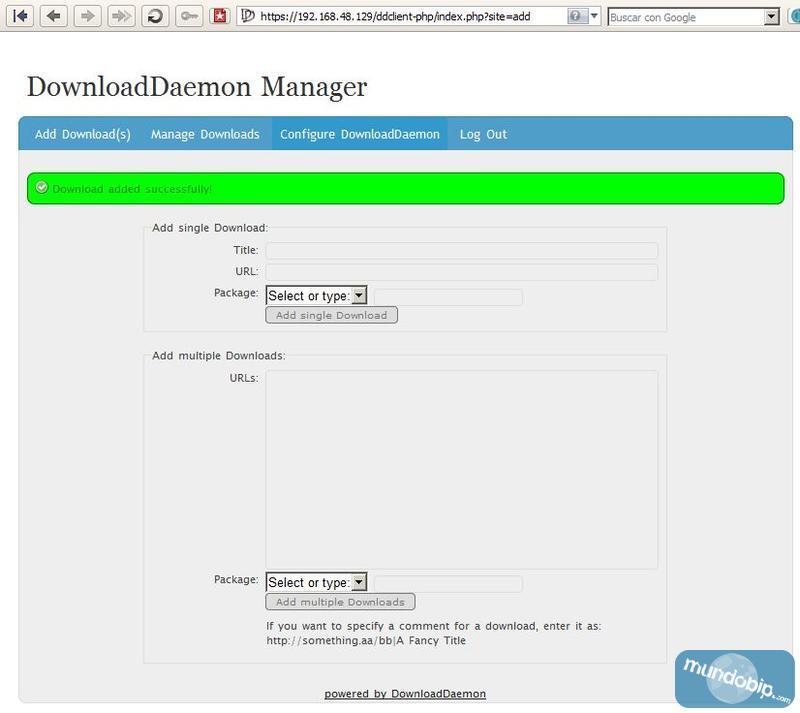Viewport: 800px width, 713px height.
Task: Reload the page with the refresh icon
Action: 155,16
